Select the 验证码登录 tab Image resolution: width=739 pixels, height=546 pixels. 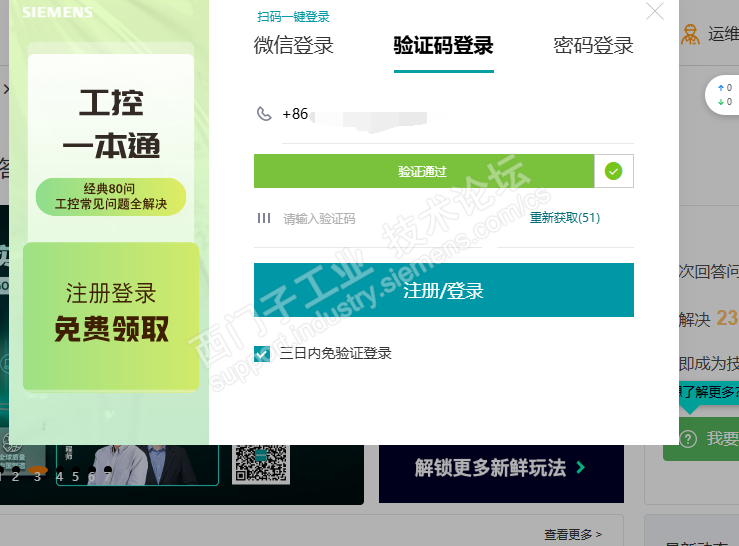click(443, 46)
